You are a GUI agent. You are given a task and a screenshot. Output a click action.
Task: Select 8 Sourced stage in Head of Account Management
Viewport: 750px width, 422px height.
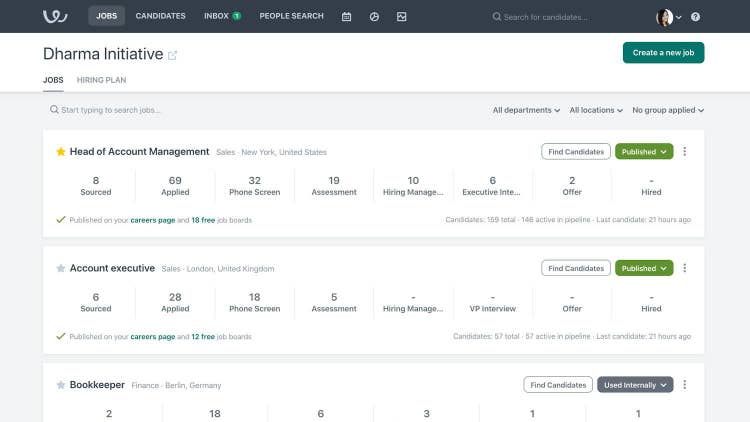coord(96,186)
